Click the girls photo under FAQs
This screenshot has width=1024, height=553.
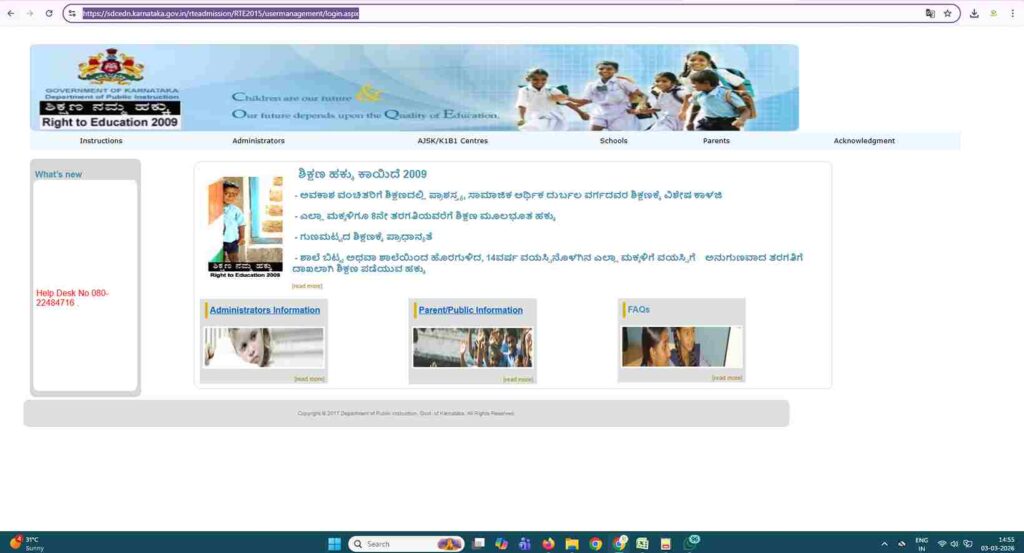click(x=682, y=347)
